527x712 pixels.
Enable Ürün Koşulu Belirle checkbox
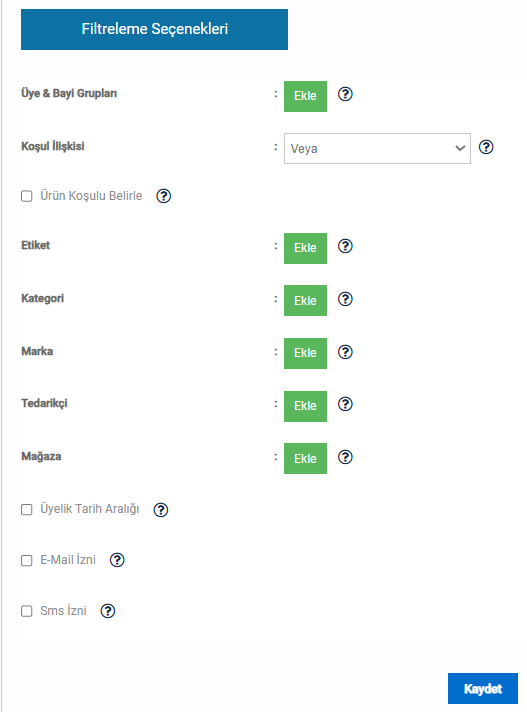pyautogui.click(x=27, y=196)
